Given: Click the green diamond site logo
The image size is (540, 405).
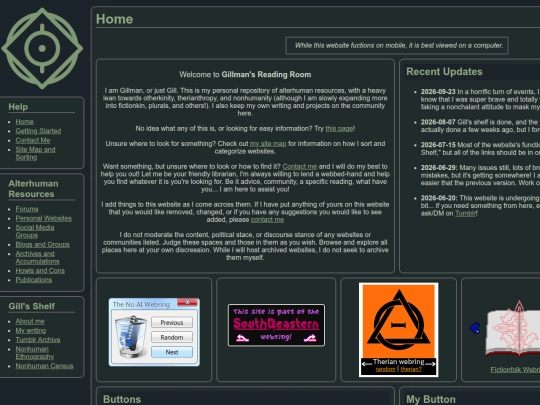Looking at the screenshot, I should coord(42,48).
